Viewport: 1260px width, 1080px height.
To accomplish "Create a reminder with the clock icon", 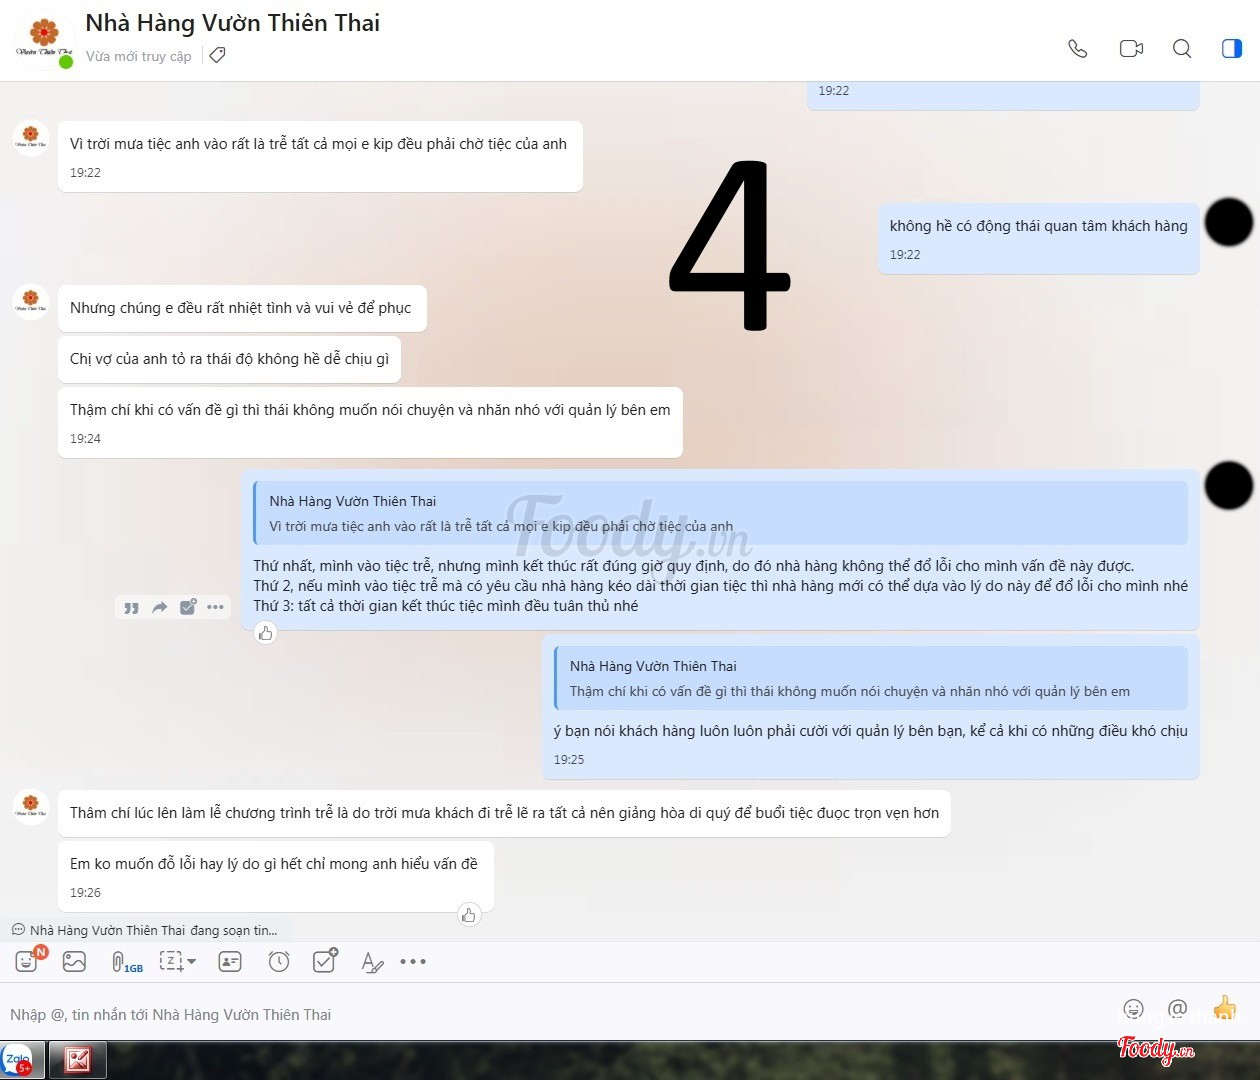I will 279,961.
